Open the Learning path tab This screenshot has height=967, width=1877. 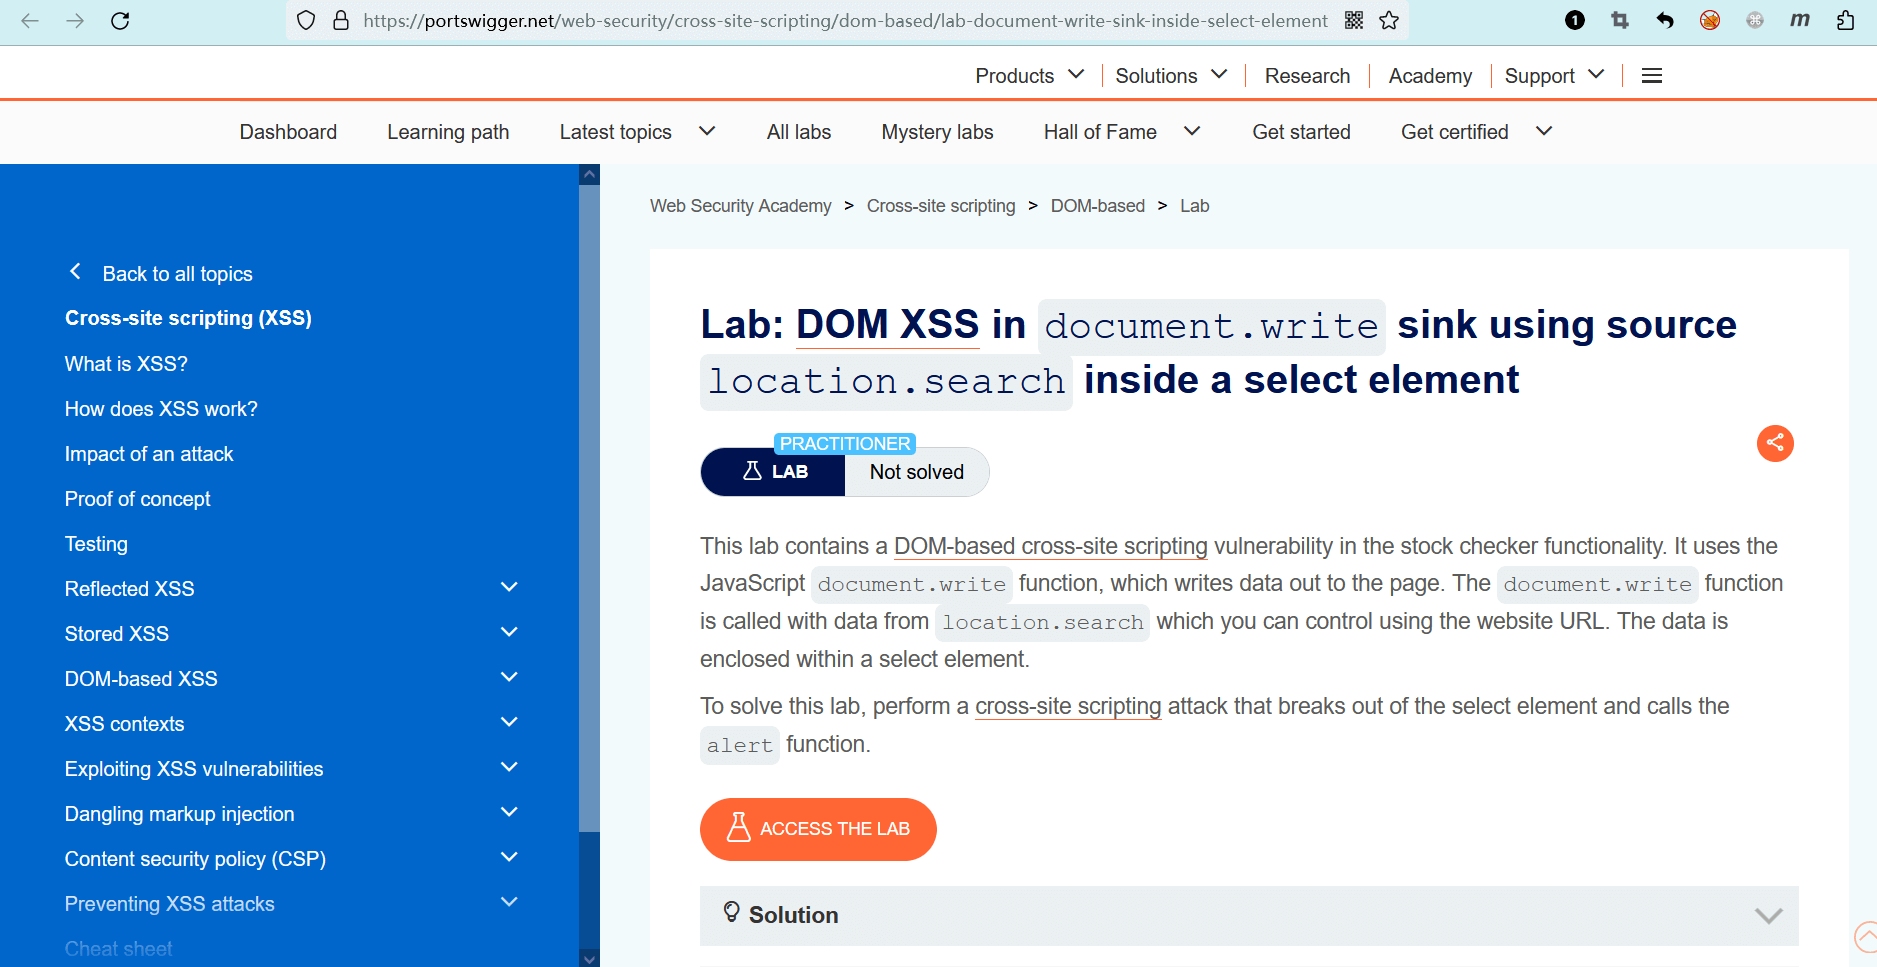(448, 132)
